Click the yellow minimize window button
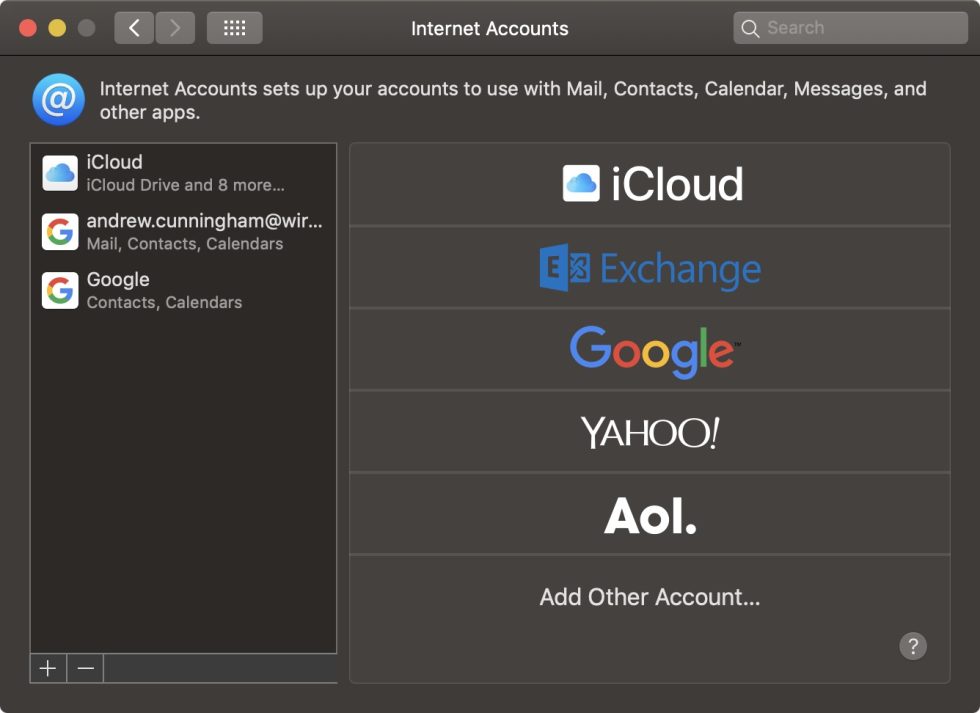Screen dimensions: 980x713 point(57,28)
